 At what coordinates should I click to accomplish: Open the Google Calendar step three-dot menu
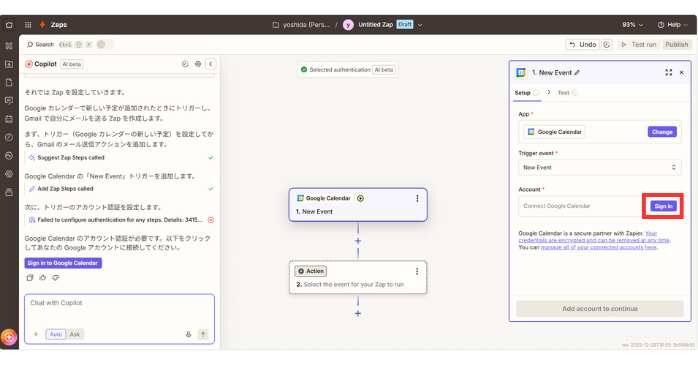pos(417,199)
